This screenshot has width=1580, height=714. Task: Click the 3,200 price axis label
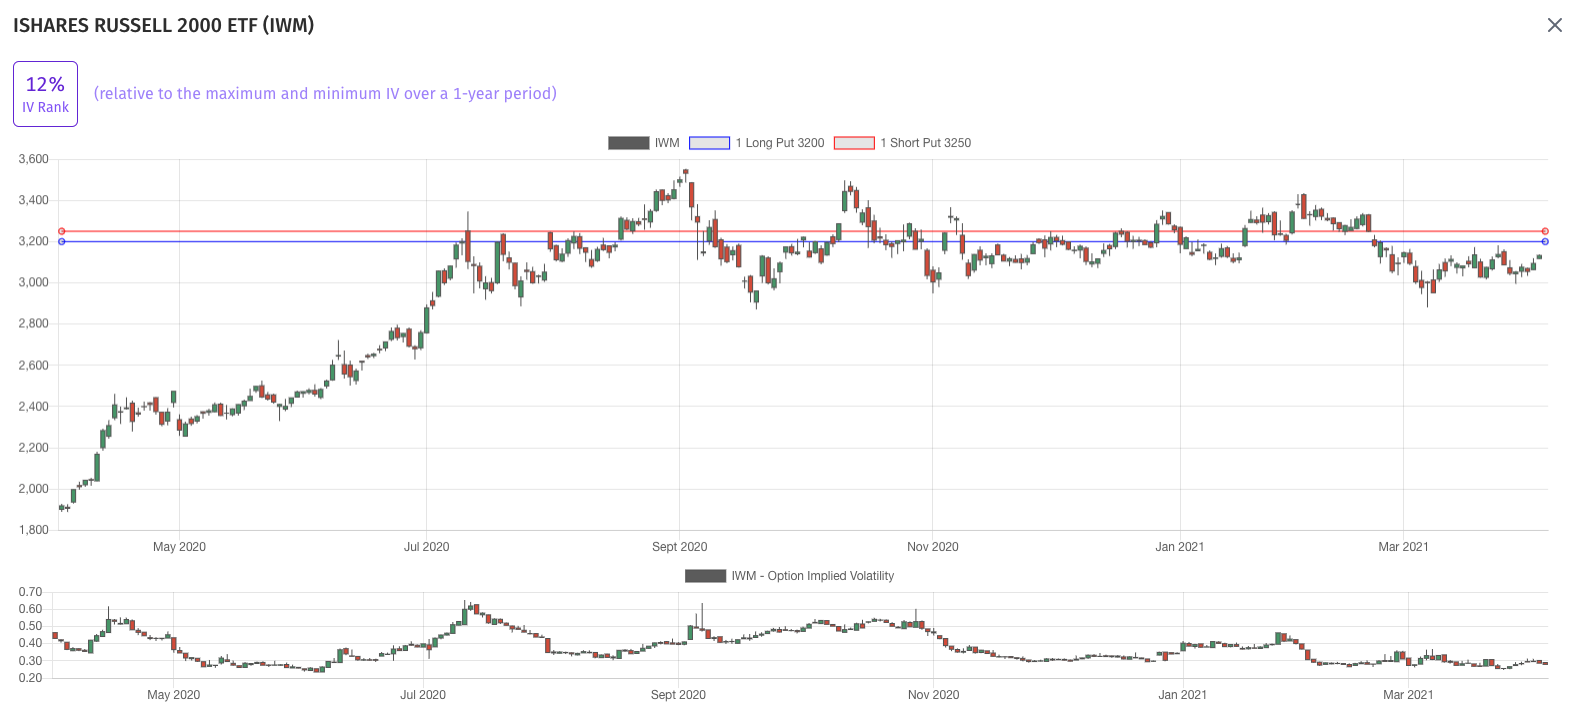33,241
